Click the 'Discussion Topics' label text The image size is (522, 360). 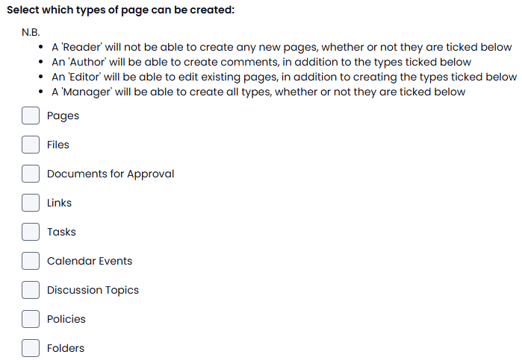click(x=93, y=290)
